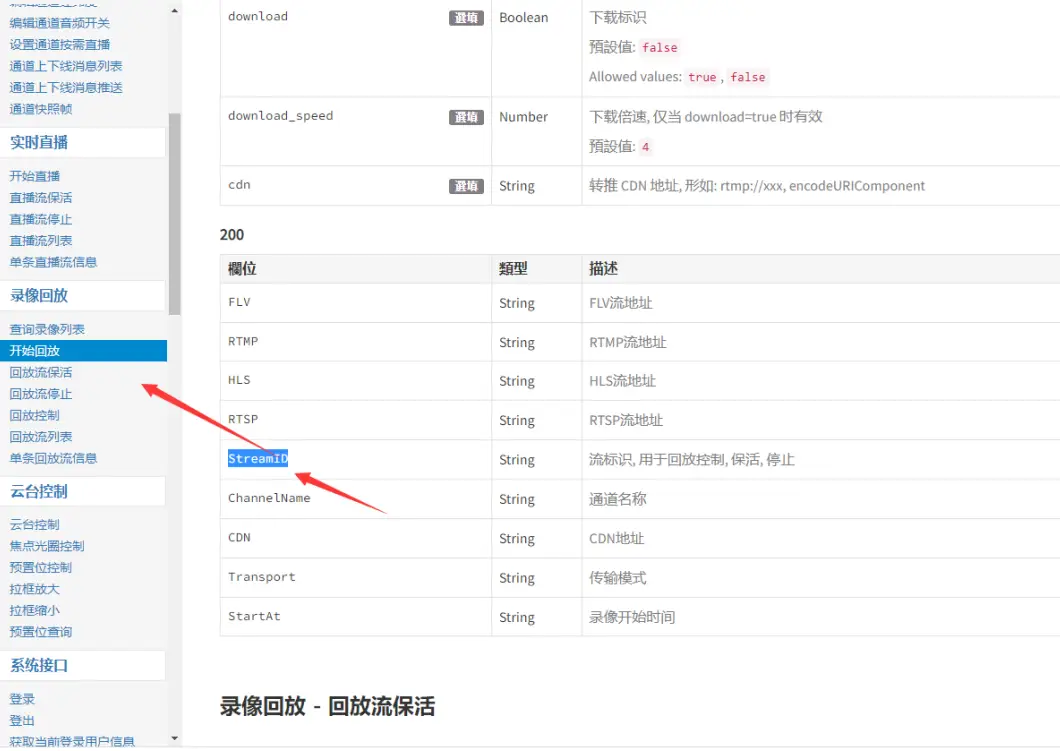The width and height of the screenshot is (1060, 751).
Task: Open the 单条回放流信息 entry
Action: [53, 458]
